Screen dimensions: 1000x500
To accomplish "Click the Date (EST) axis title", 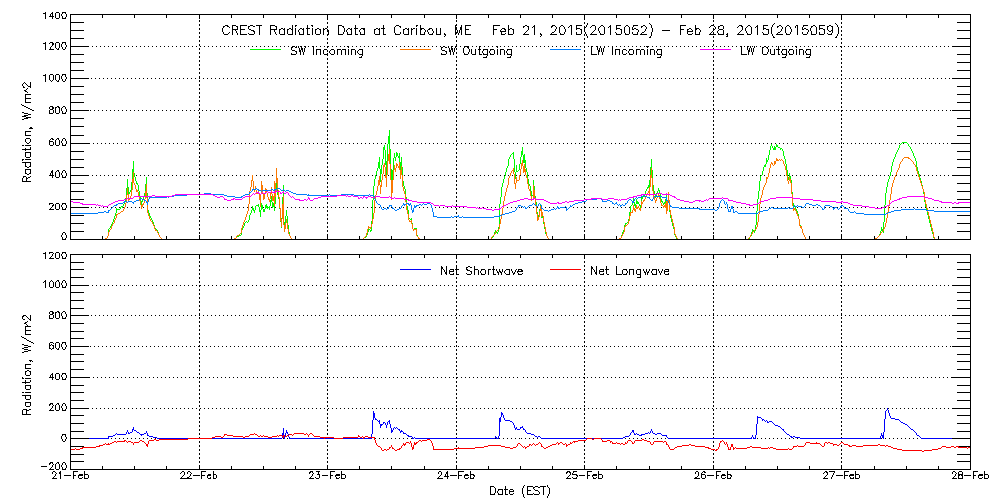I will 520,491.
